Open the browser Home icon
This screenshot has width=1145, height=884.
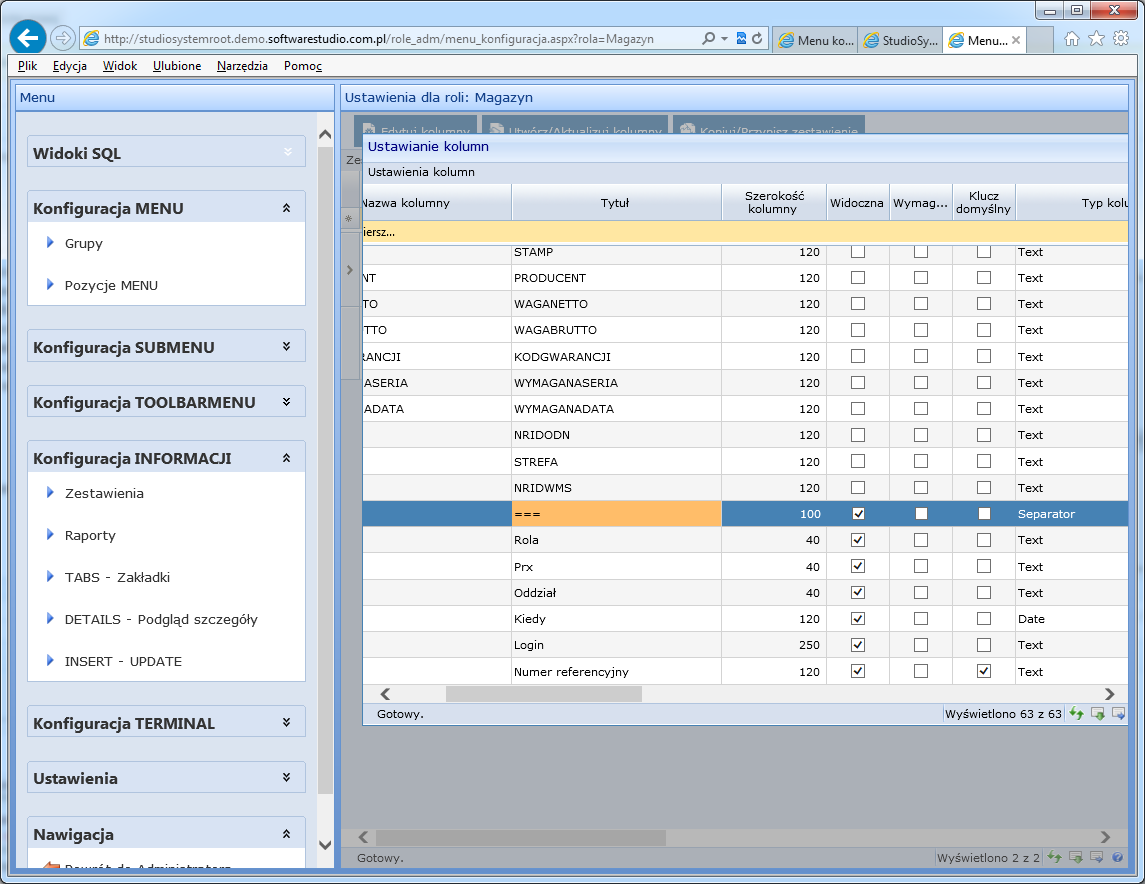point(1071,39)
